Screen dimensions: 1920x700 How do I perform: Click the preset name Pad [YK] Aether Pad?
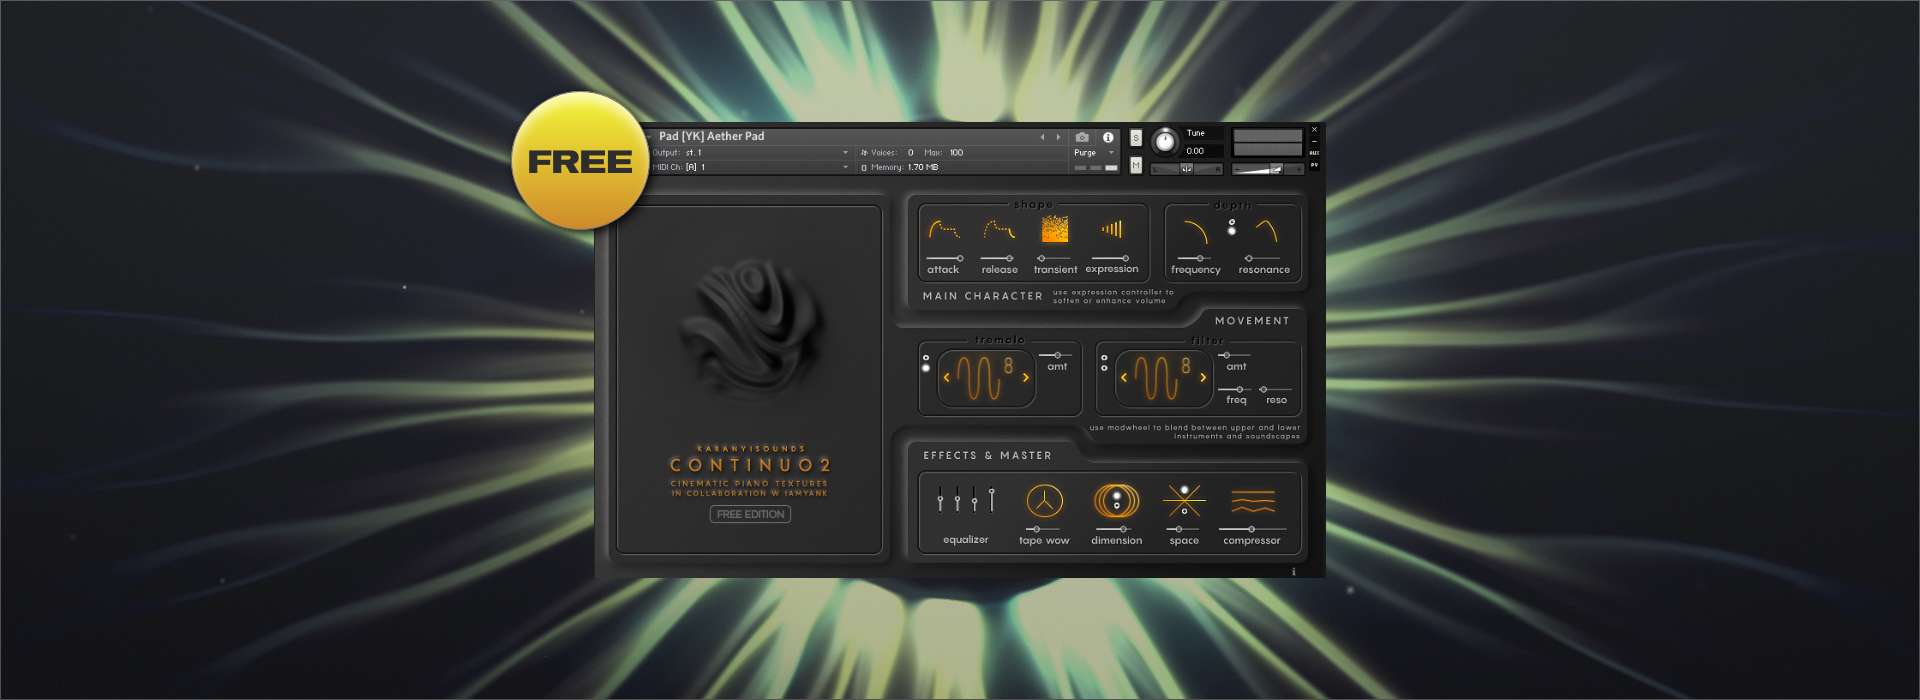click(x=711, y=136)
